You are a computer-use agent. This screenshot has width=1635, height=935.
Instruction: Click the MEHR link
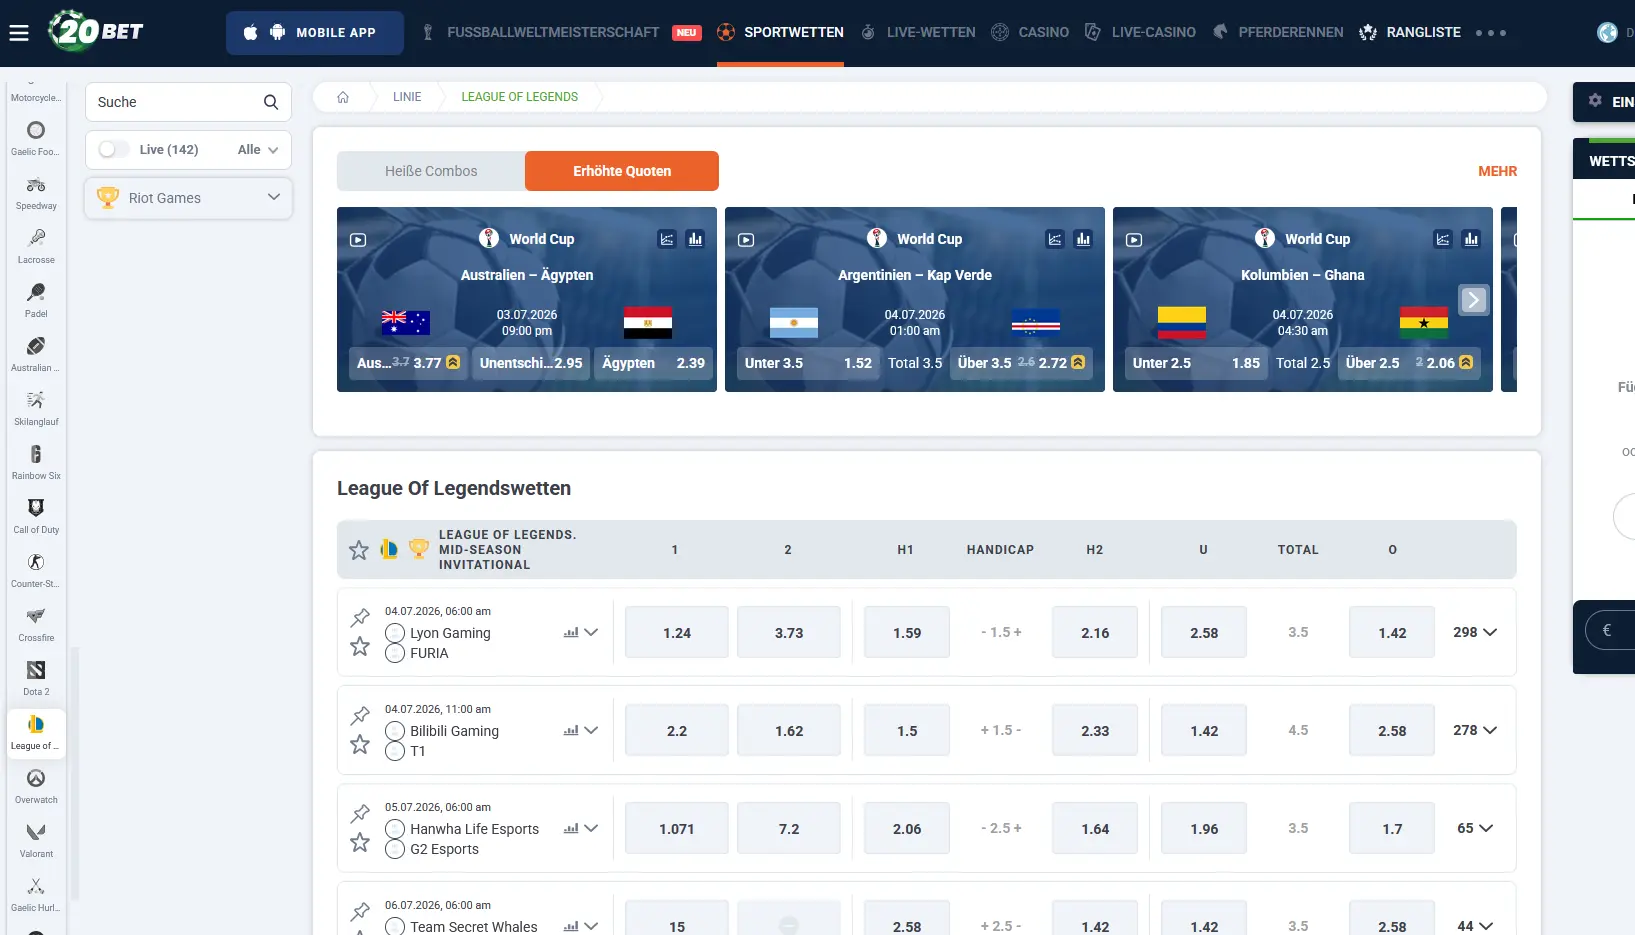coord(1497,172)
